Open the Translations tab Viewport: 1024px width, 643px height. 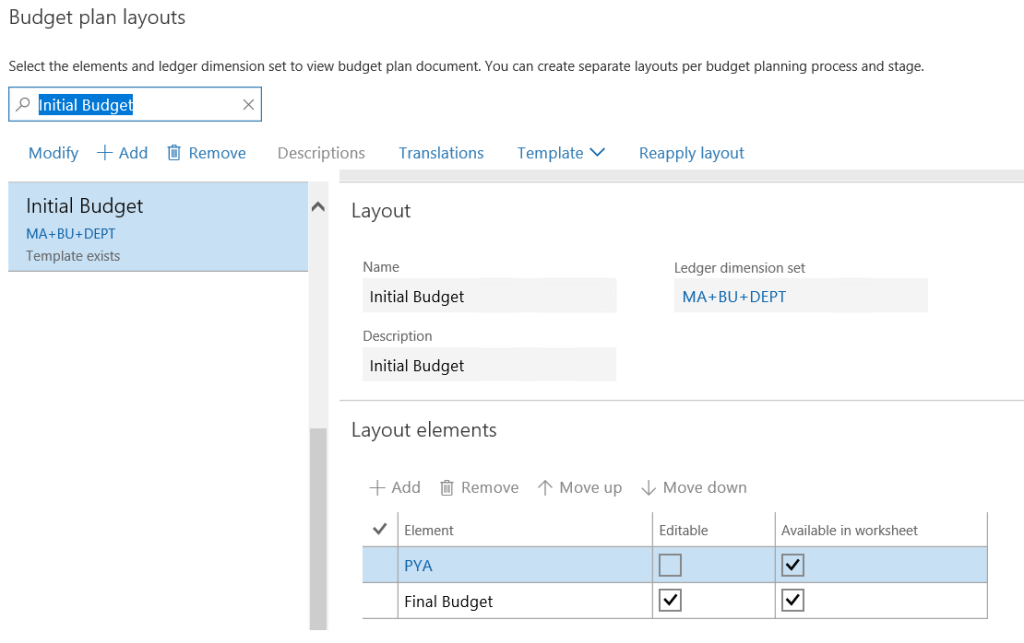coord(441,152)
